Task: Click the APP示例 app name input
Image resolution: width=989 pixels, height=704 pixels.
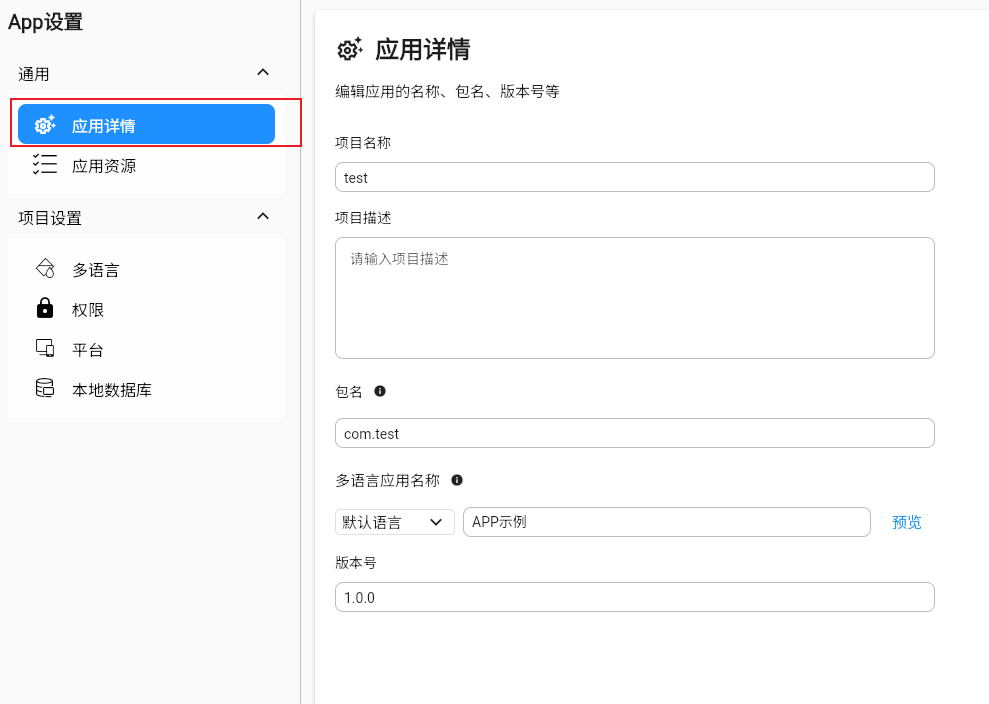Action: click(x=667, y=522)
